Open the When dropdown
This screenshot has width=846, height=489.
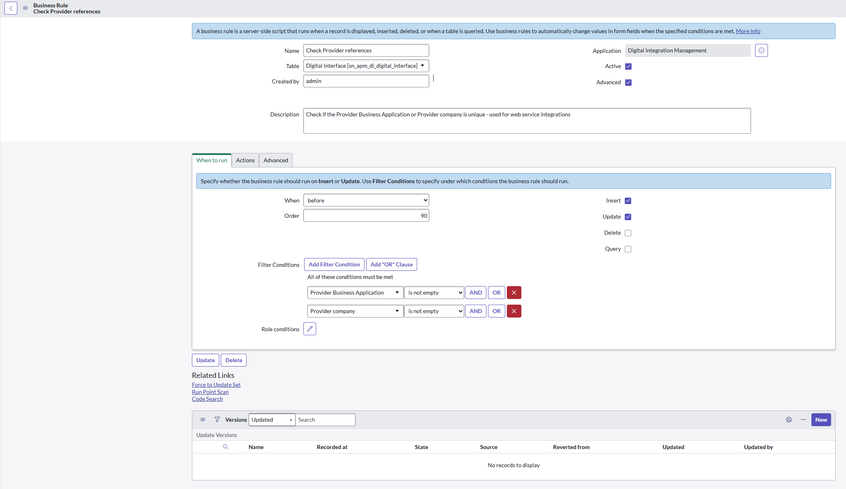click(x=366, y=200)
